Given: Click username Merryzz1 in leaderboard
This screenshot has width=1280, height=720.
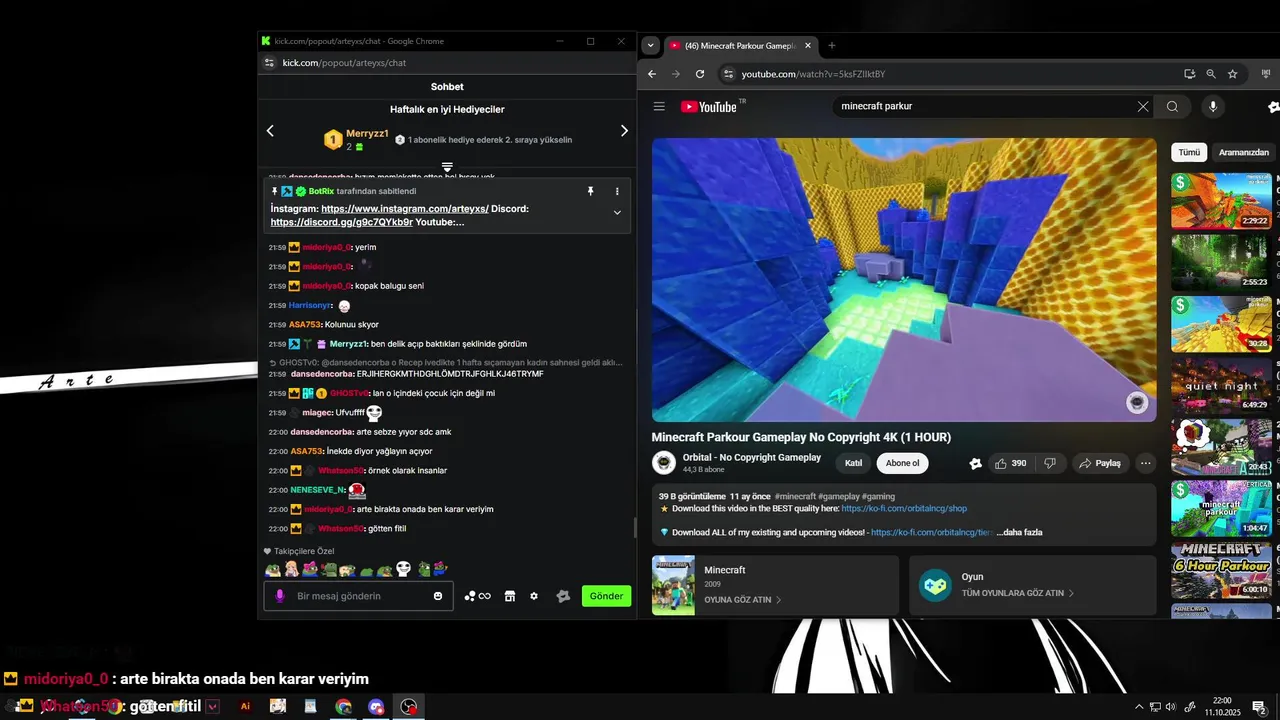Looking at the screenshot, I should [x=367, y=134].
